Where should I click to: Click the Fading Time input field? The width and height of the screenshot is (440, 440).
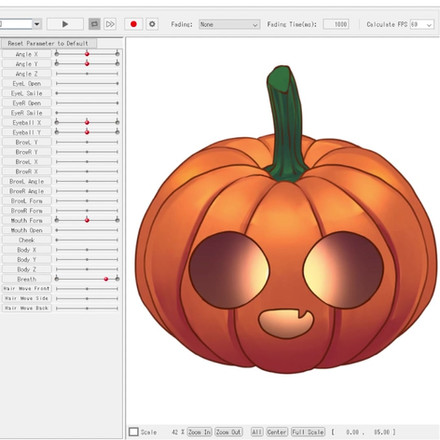tap(336, 24)
